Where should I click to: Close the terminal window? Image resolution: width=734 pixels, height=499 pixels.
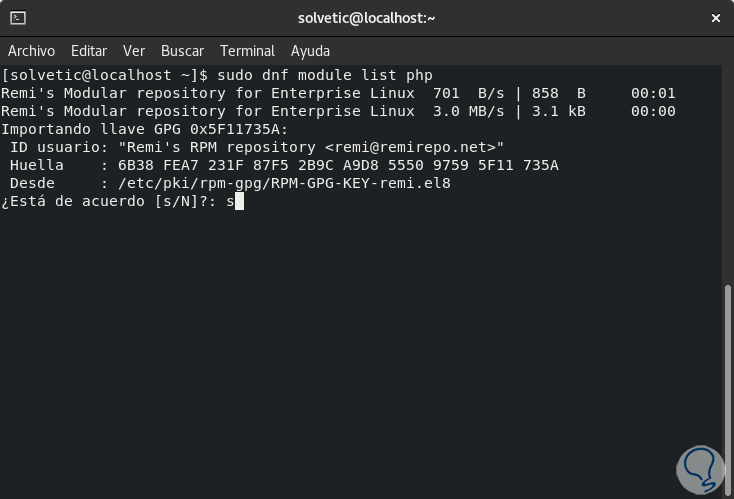point(714,18)
